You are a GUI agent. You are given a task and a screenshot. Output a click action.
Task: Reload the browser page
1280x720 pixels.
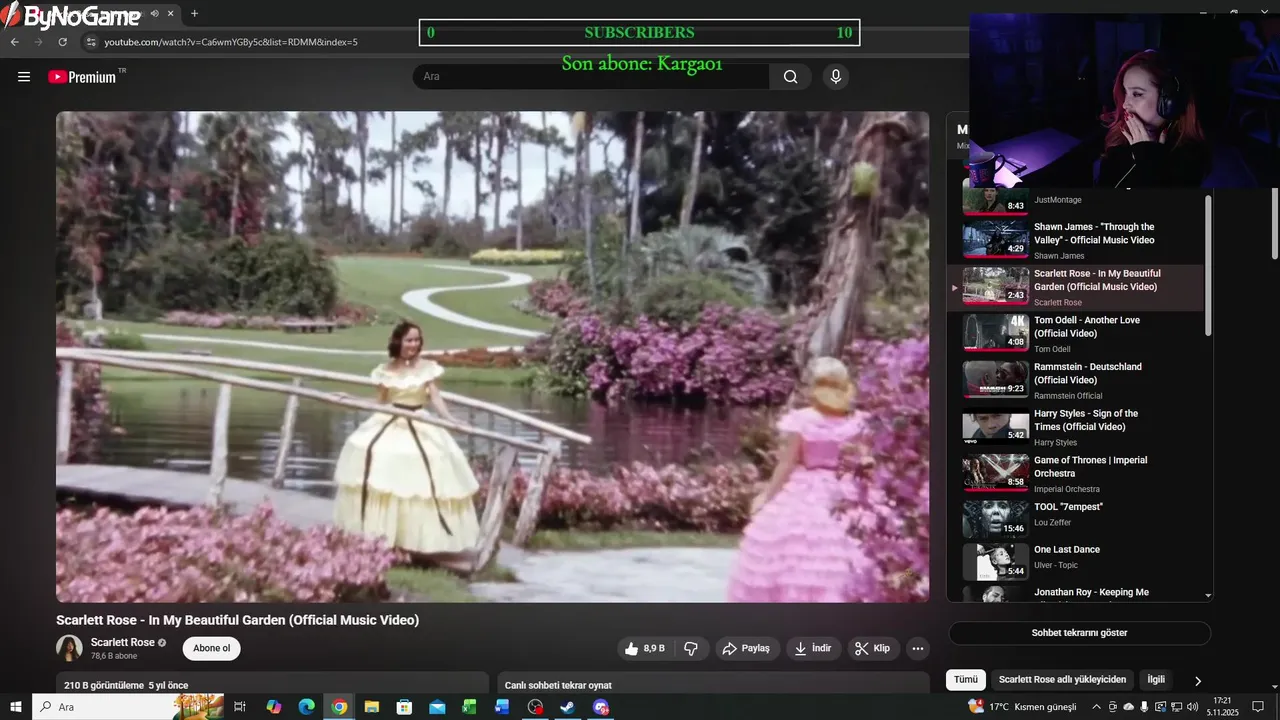coord(62,42)
